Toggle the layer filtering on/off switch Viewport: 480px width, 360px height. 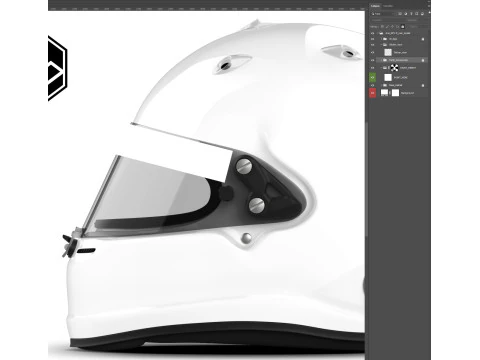429,12
